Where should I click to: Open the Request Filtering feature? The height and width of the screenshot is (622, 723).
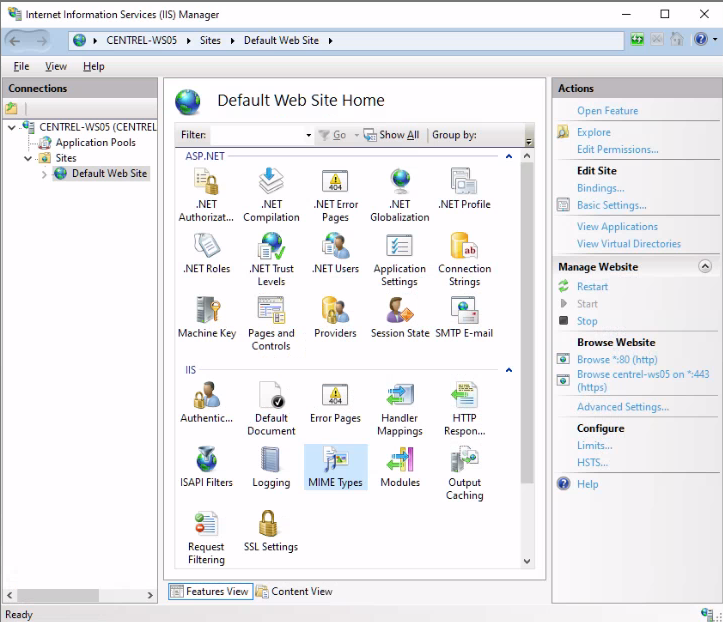[x=206, y=535]
